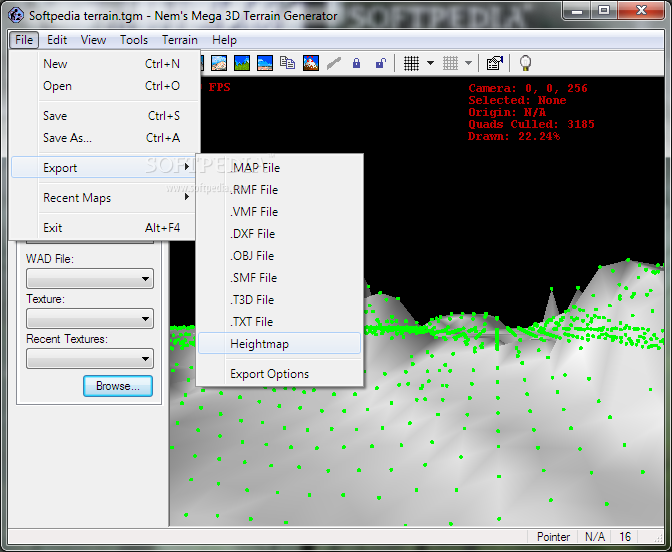The width and height of the screenshot is (672, 552).
Task: Select Heightmap export option
Action: click(x=279, y=344)
